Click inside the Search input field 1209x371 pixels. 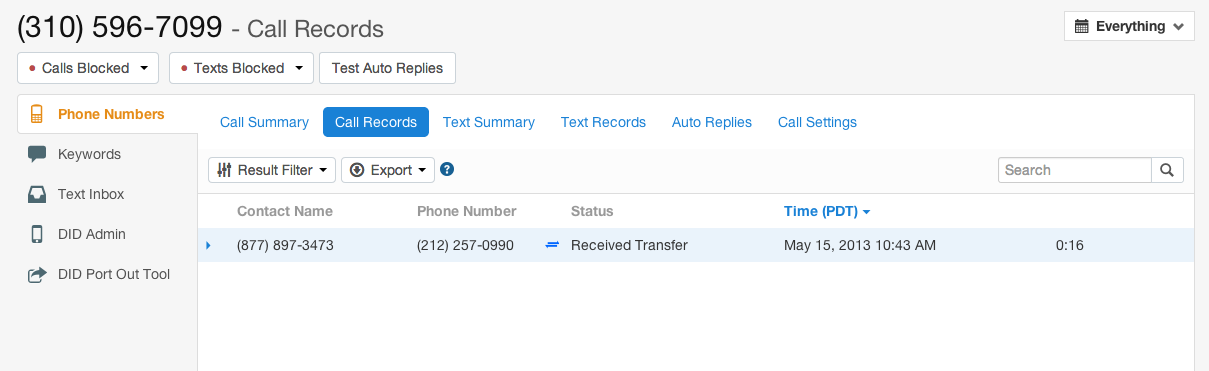pos(1075,170)
